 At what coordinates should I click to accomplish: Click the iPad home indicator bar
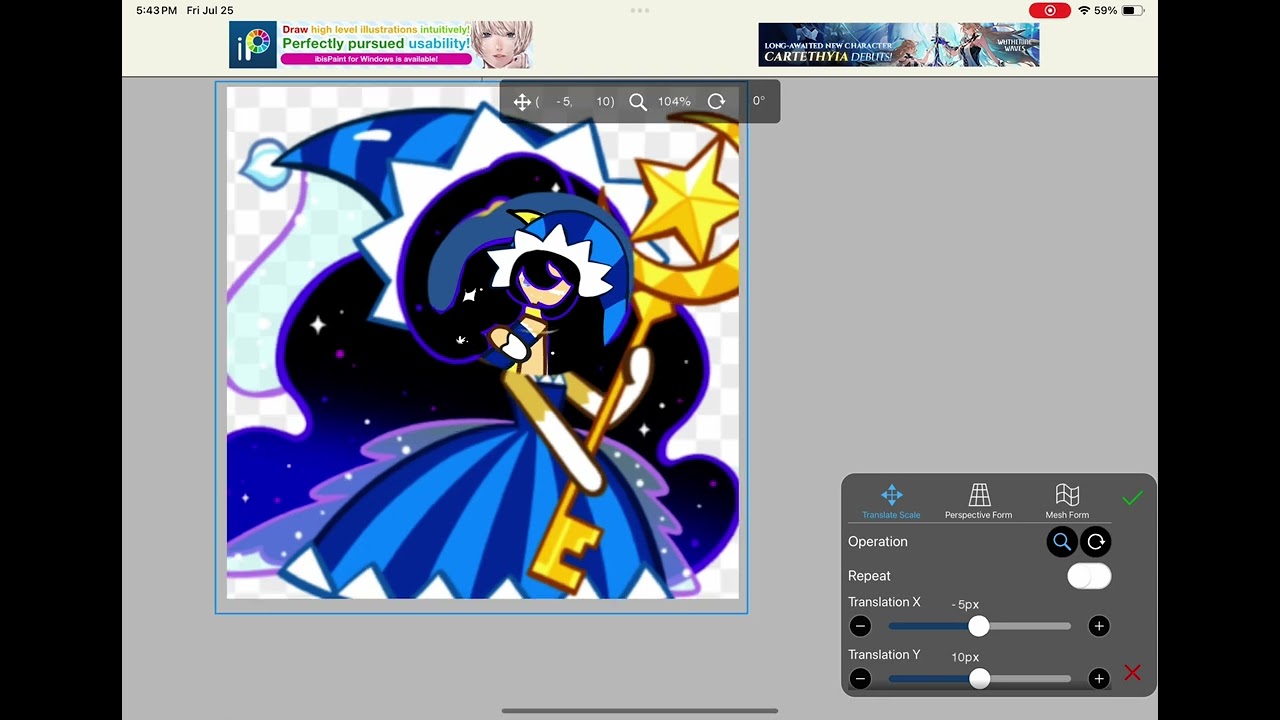point(640,711)
